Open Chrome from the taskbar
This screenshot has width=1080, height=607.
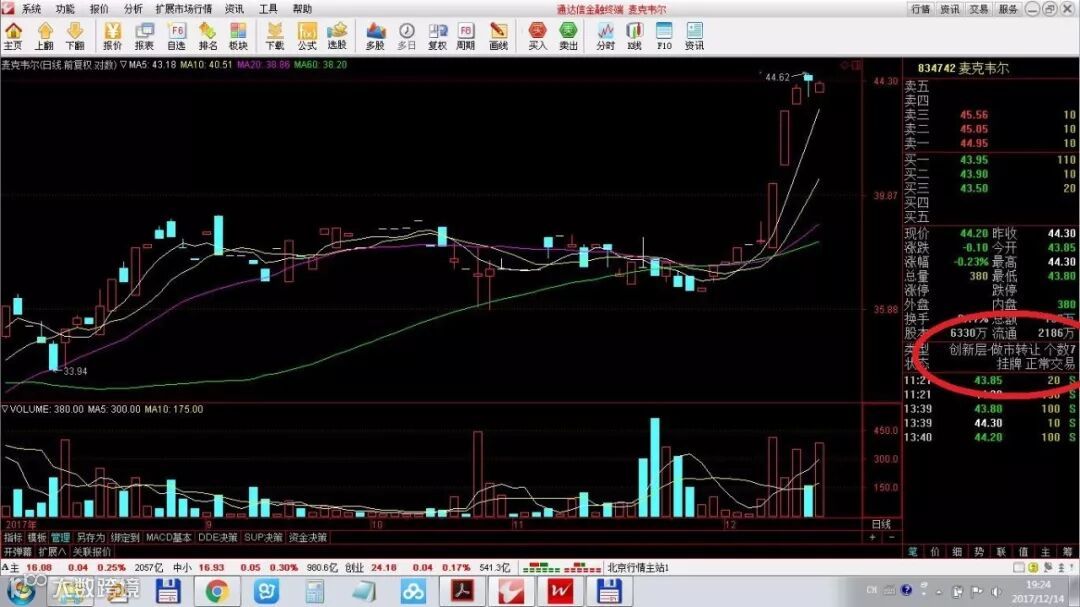click(x=216, y=591)
